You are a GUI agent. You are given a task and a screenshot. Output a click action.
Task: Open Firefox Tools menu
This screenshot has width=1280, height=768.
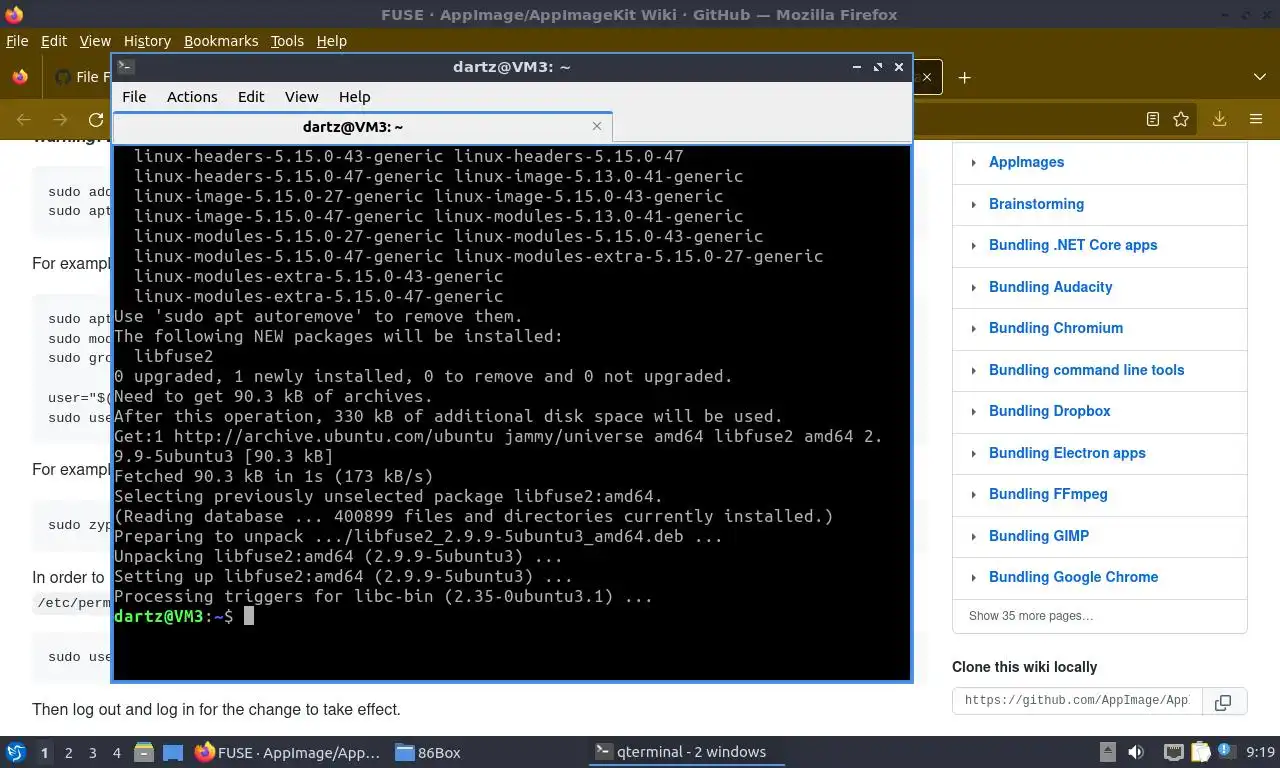tap(287, 41)
